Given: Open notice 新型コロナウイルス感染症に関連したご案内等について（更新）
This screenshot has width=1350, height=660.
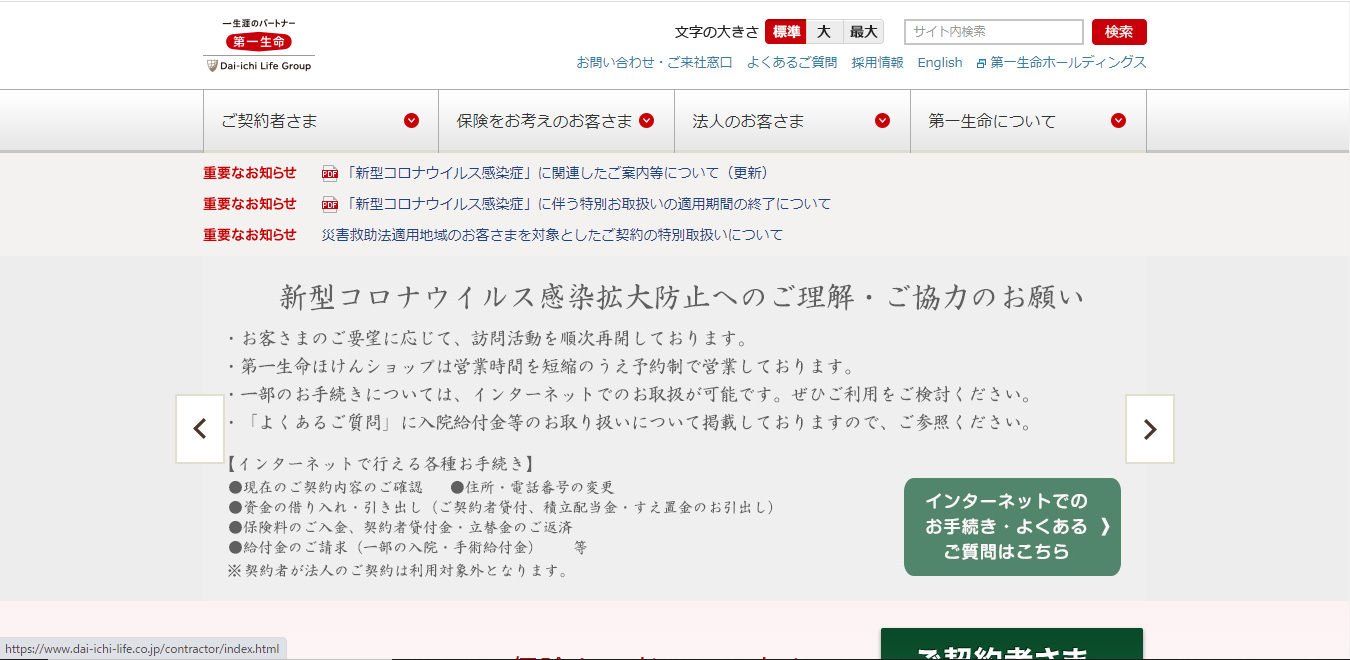Looking at the screenshot, I should point(556,173).
